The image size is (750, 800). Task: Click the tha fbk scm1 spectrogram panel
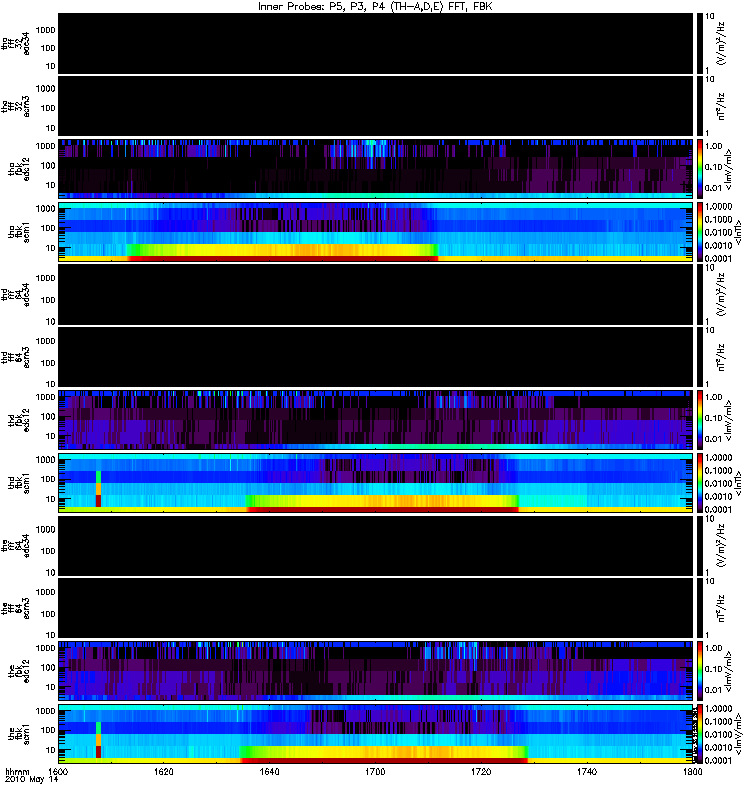pos(375,232)
